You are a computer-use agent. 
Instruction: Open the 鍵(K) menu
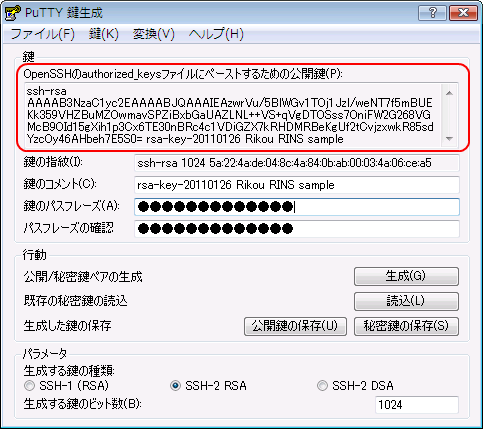104,34
